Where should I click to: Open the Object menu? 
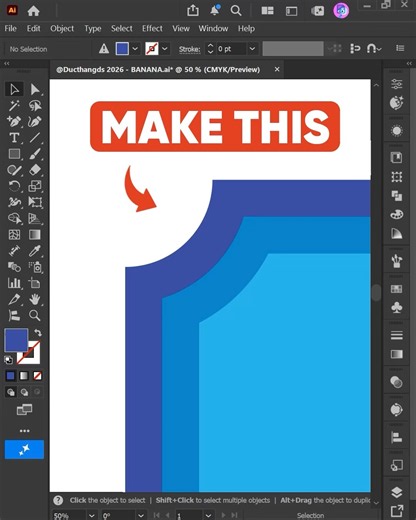pyautogui.click(x=62, y=29)
